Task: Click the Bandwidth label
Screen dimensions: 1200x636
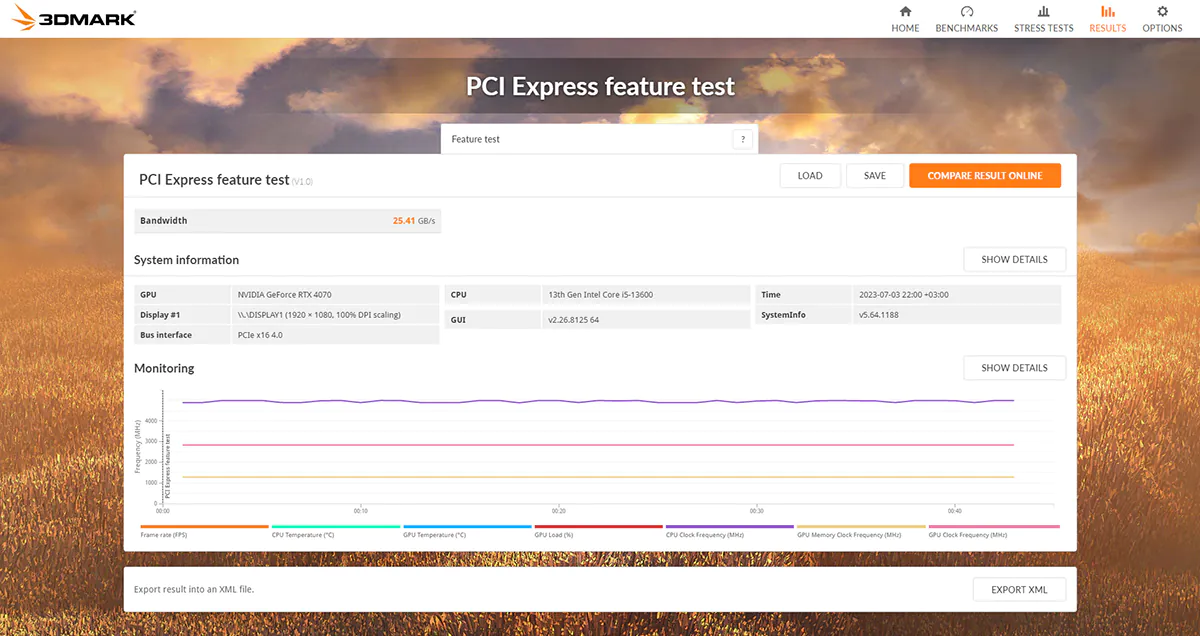Action: pyautogui.click(x=164, y=221)
